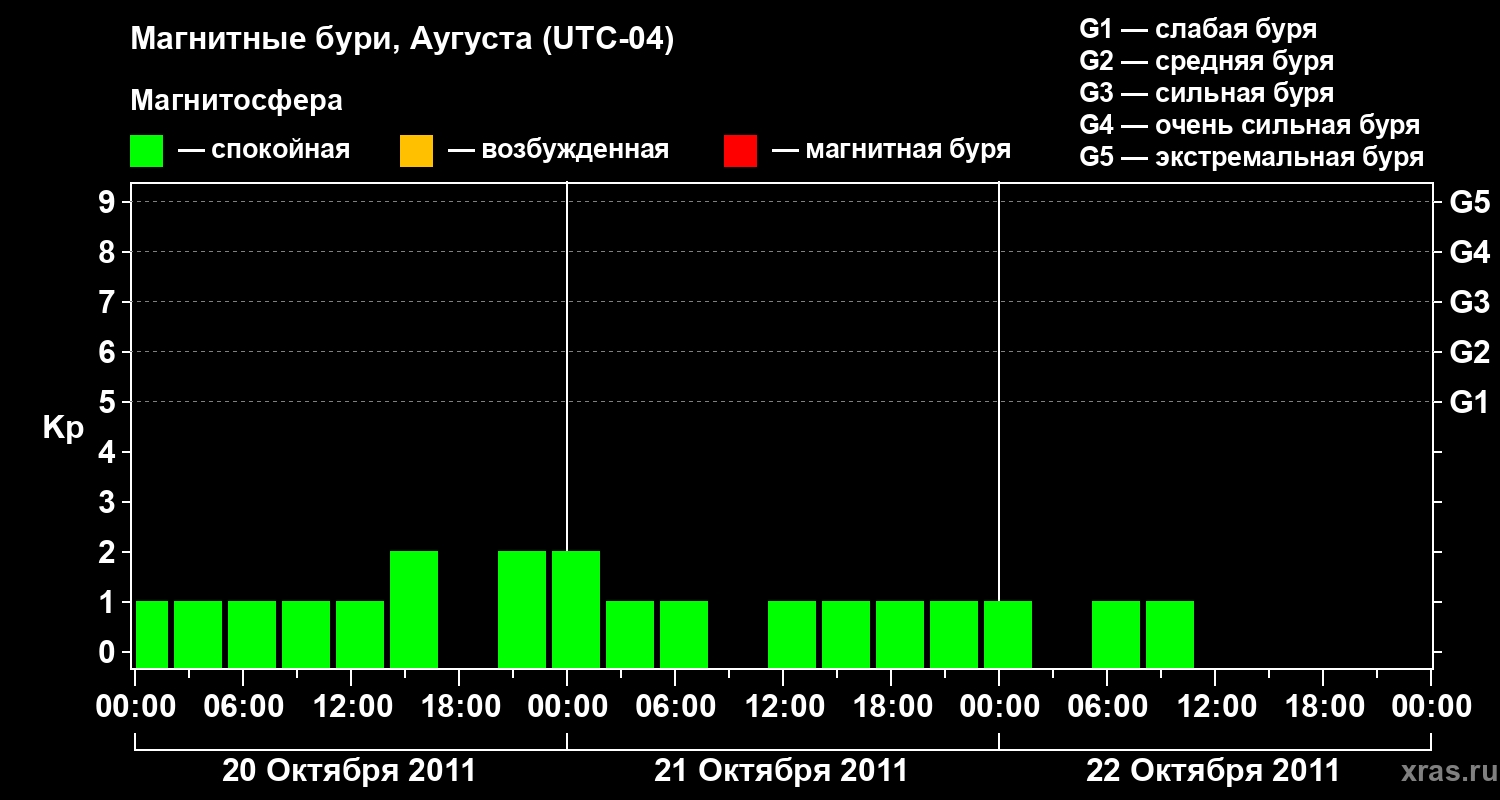Screen dimensions: 1500x800
Task: Click the 'Kp' axis title
Action: [63, 428]
